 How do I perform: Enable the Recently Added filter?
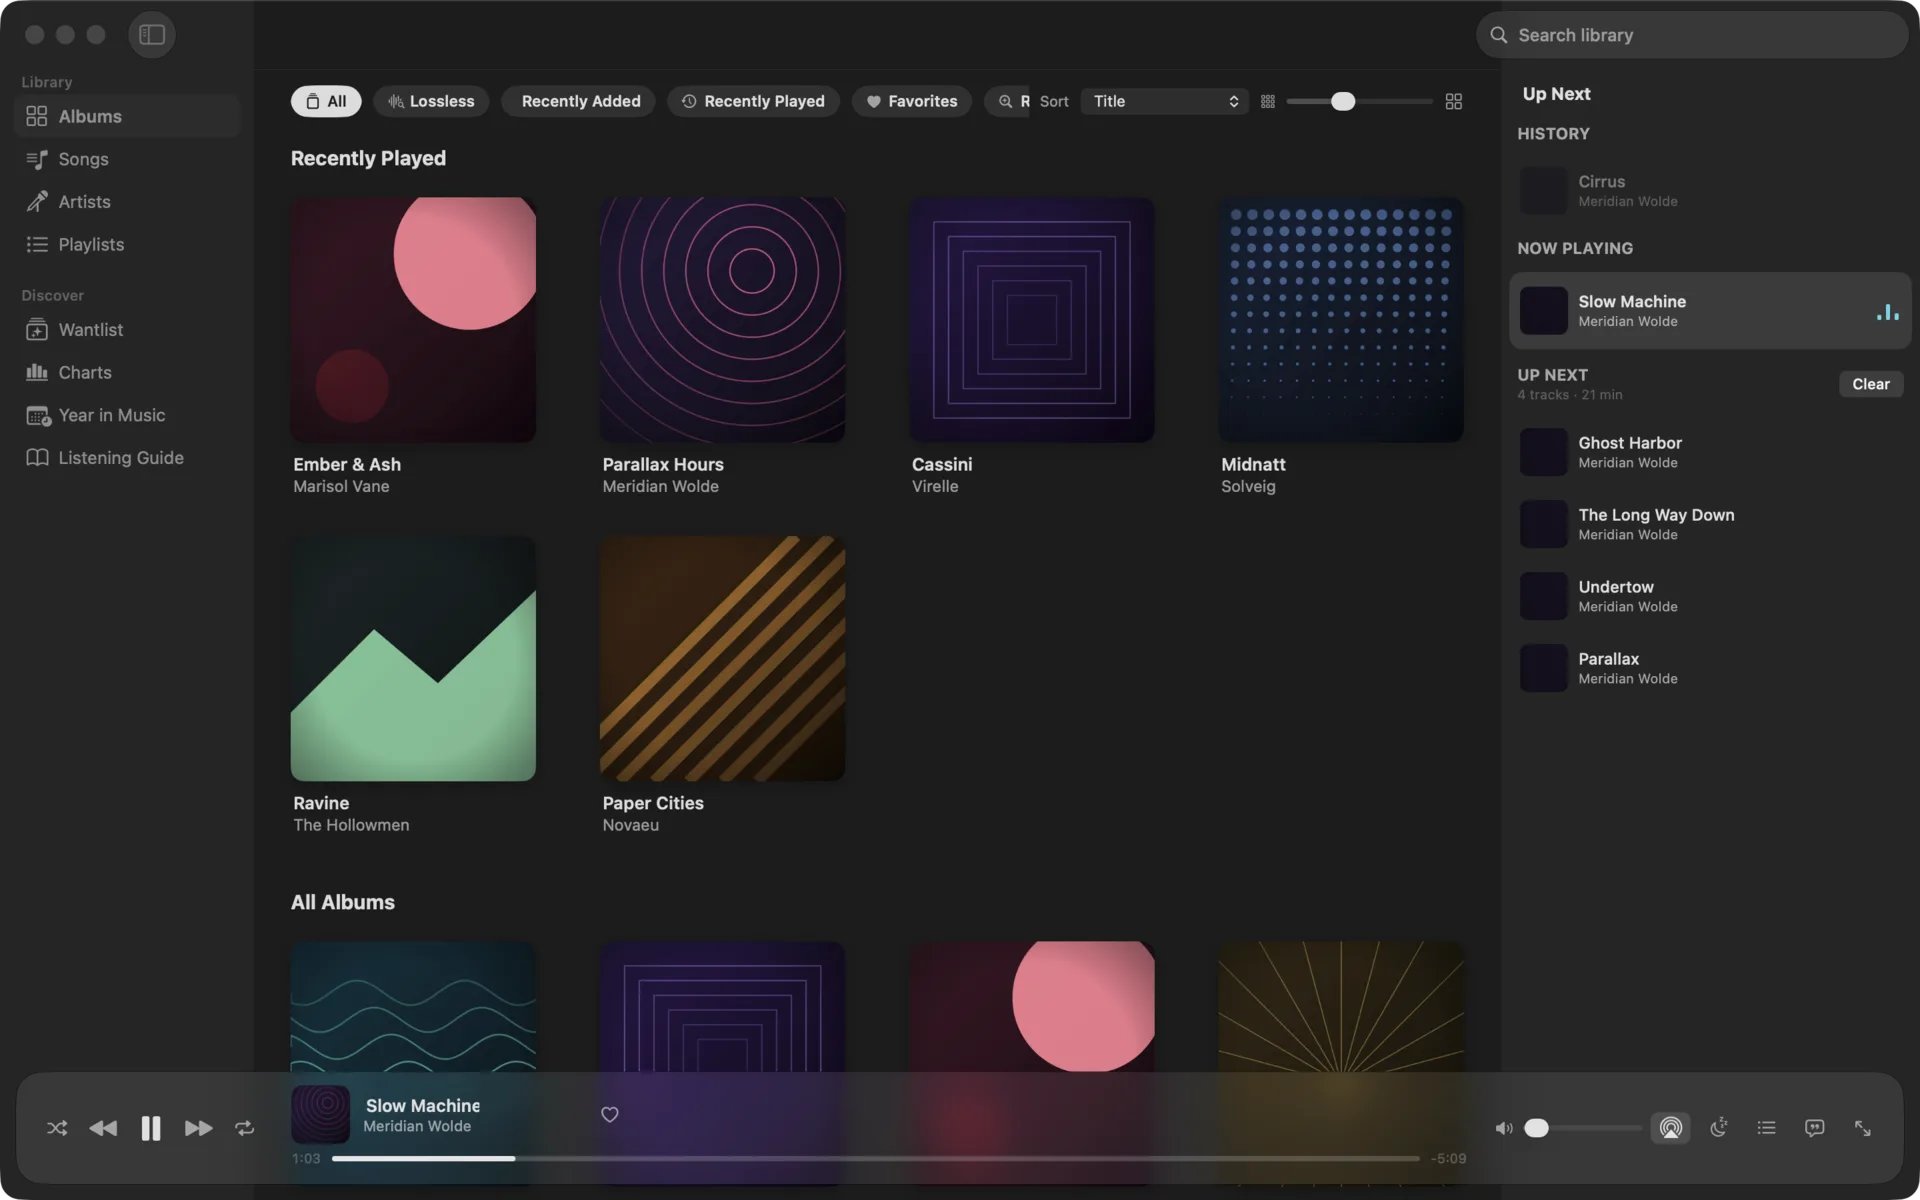(x=579, y=101)
